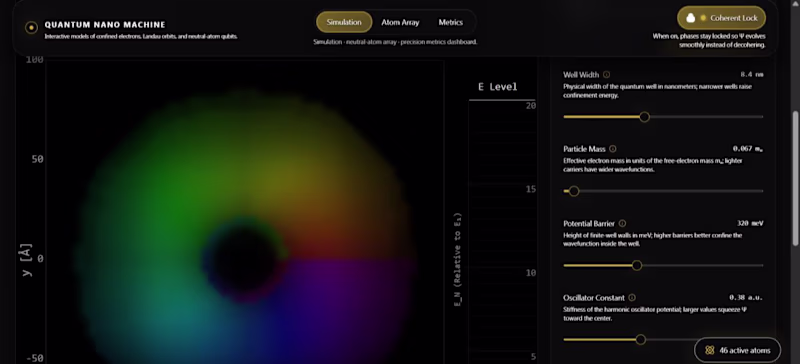Click the lock icon in Coherent Lock

691,18
